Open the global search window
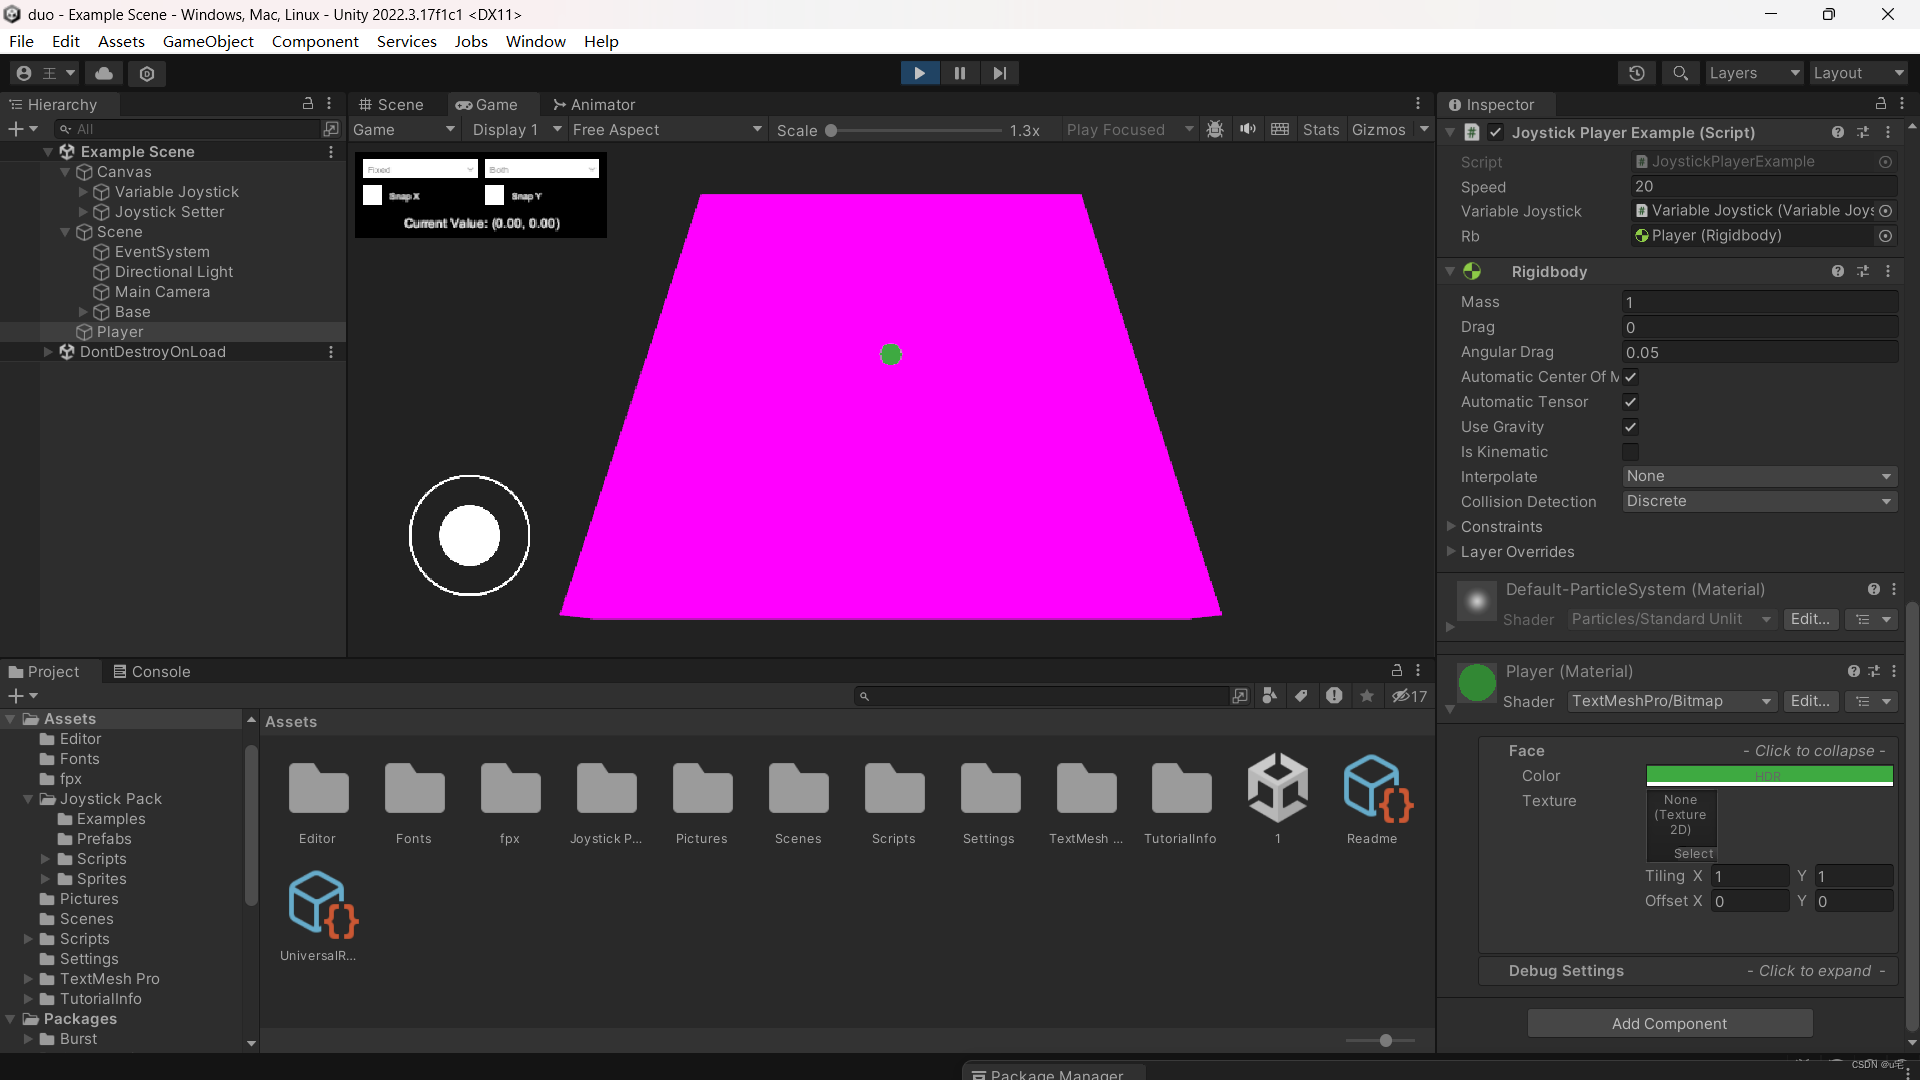The width and height of the screenshot is (1920, 1080). 1680,73
